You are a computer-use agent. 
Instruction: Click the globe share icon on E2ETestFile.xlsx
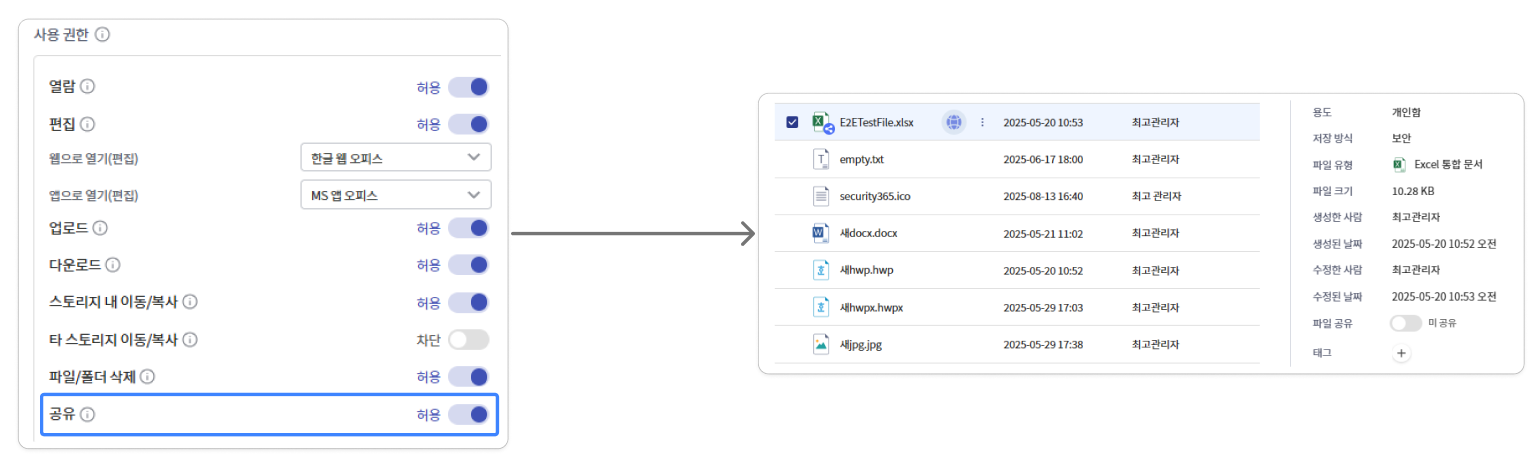(954, 122)
